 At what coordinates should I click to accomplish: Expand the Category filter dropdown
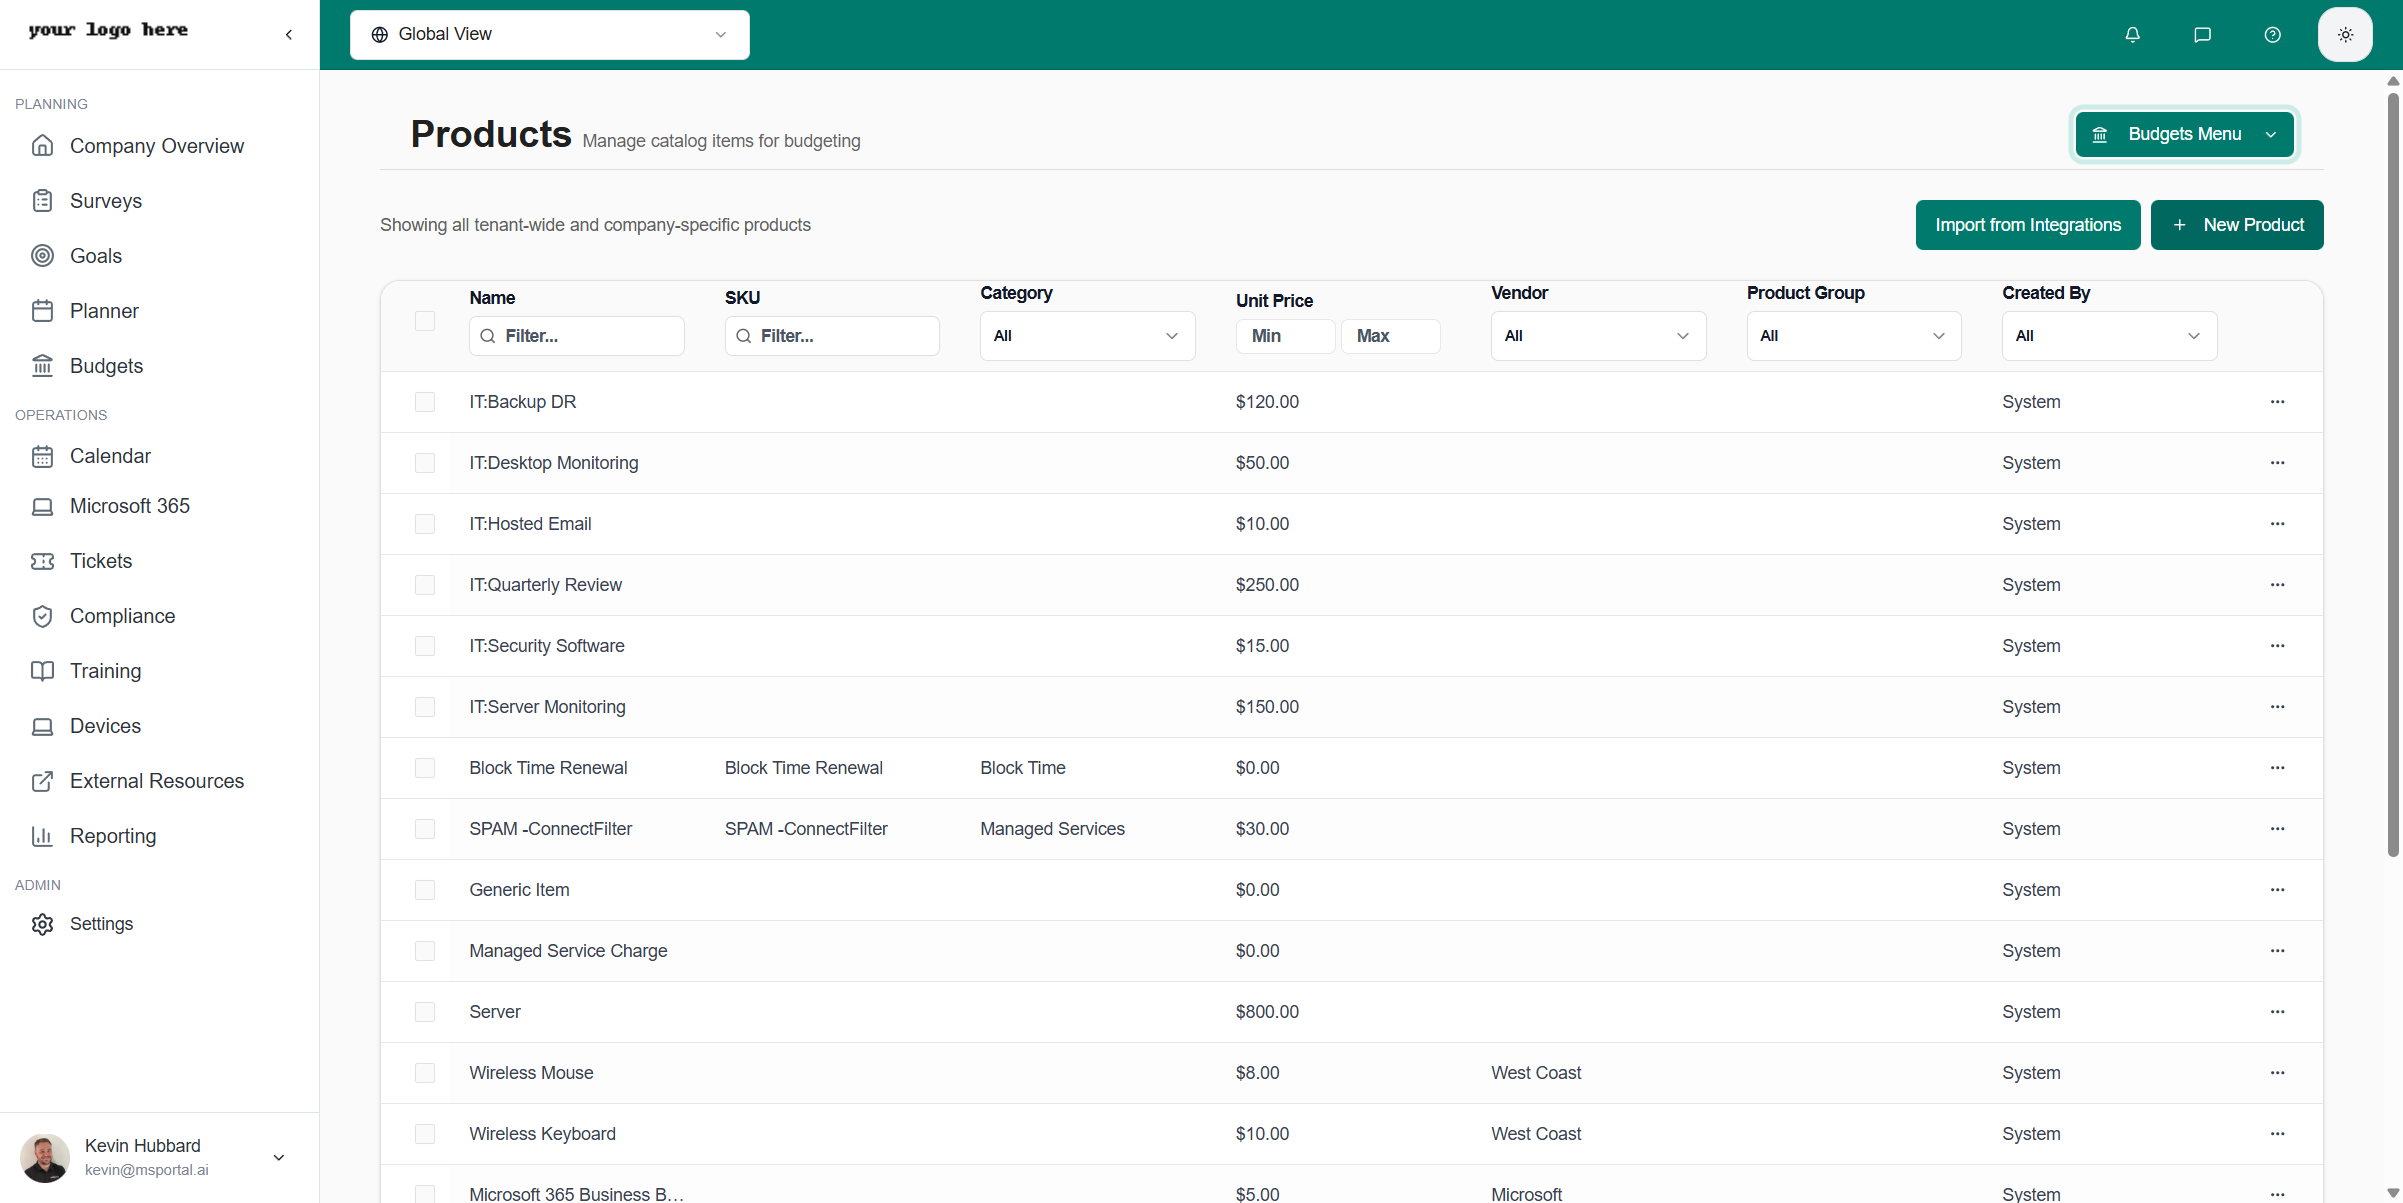pos(1087,336)
